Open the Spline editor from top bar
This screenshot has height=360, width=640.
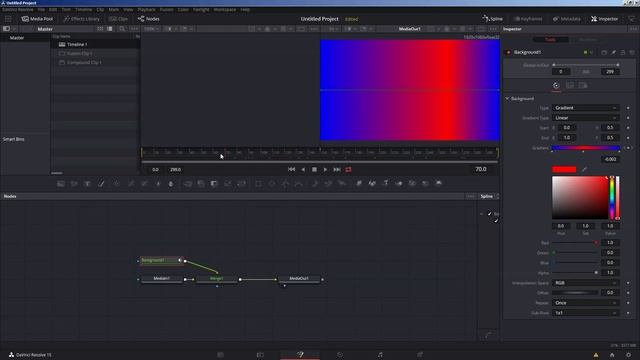pyautogui.click(x=493, y=19)
